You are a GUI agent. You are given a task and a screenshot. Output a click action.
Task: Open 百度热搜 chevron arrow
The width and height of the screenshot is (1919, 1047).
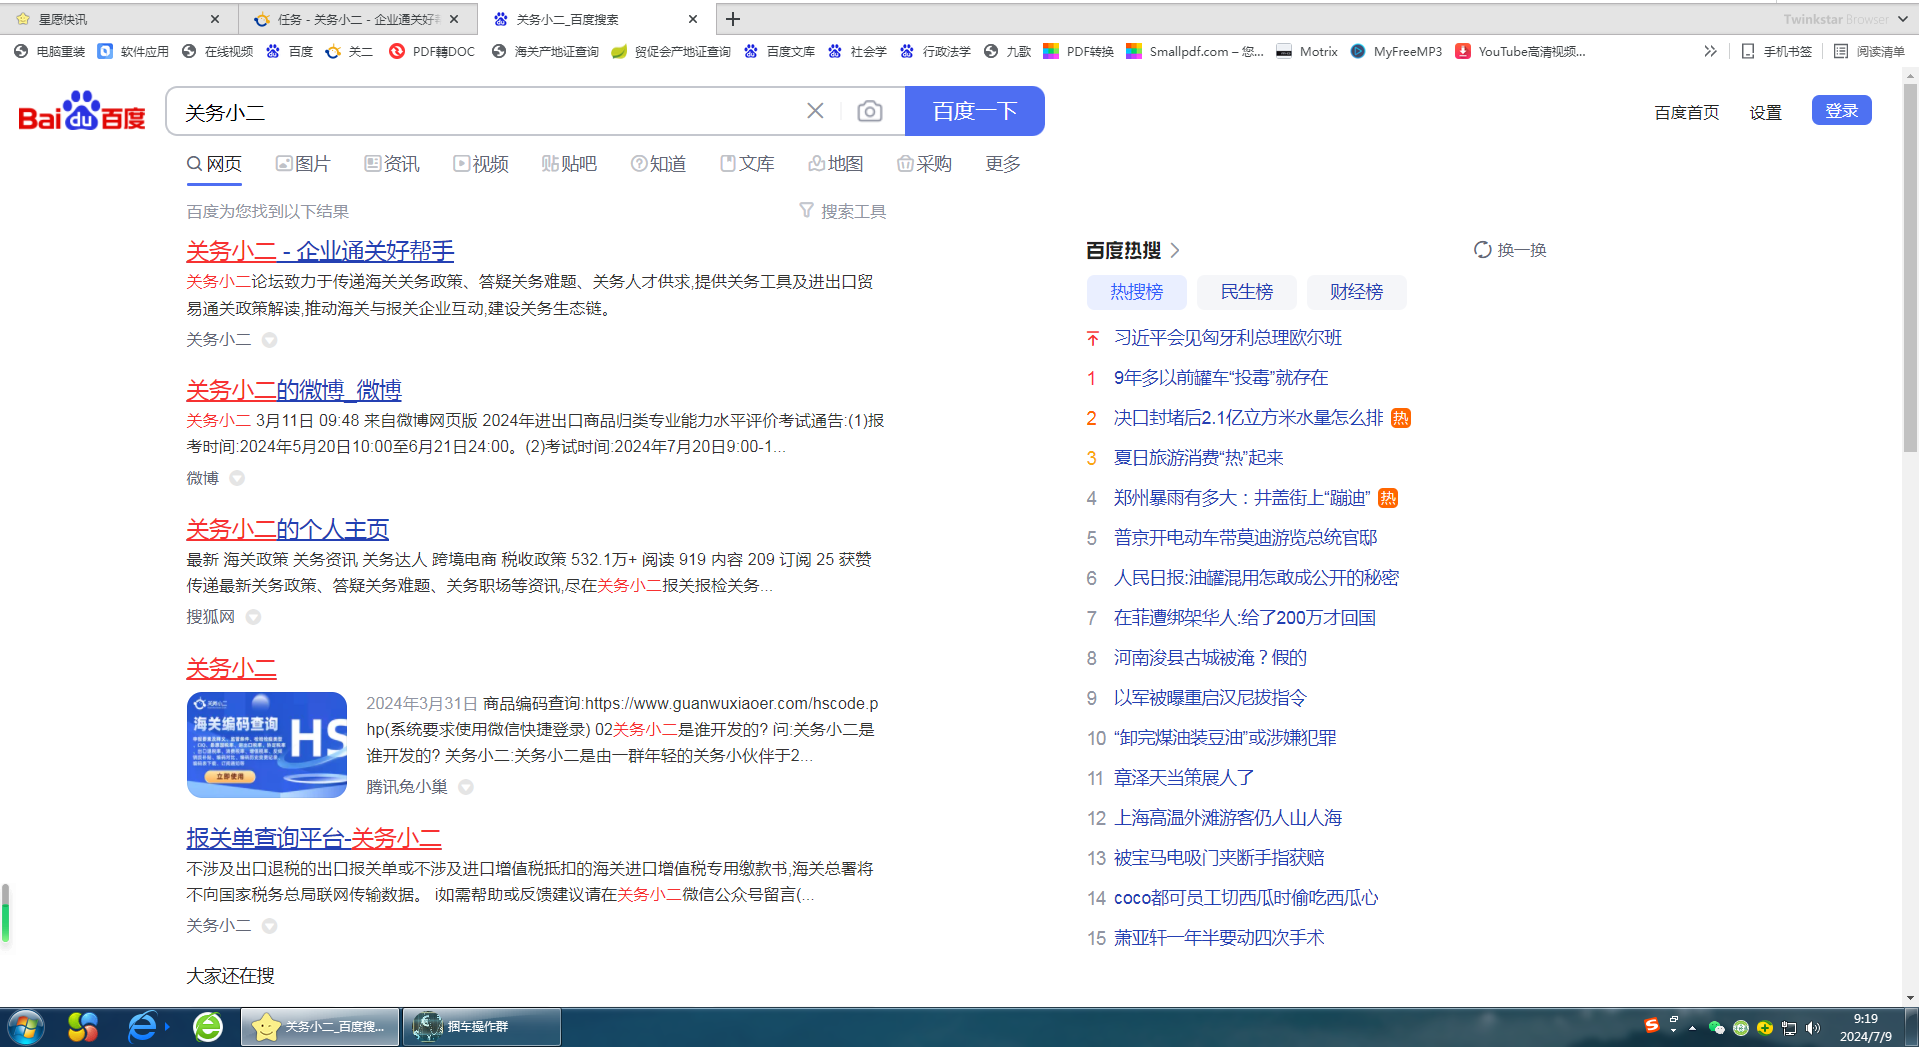point(1175,250)
